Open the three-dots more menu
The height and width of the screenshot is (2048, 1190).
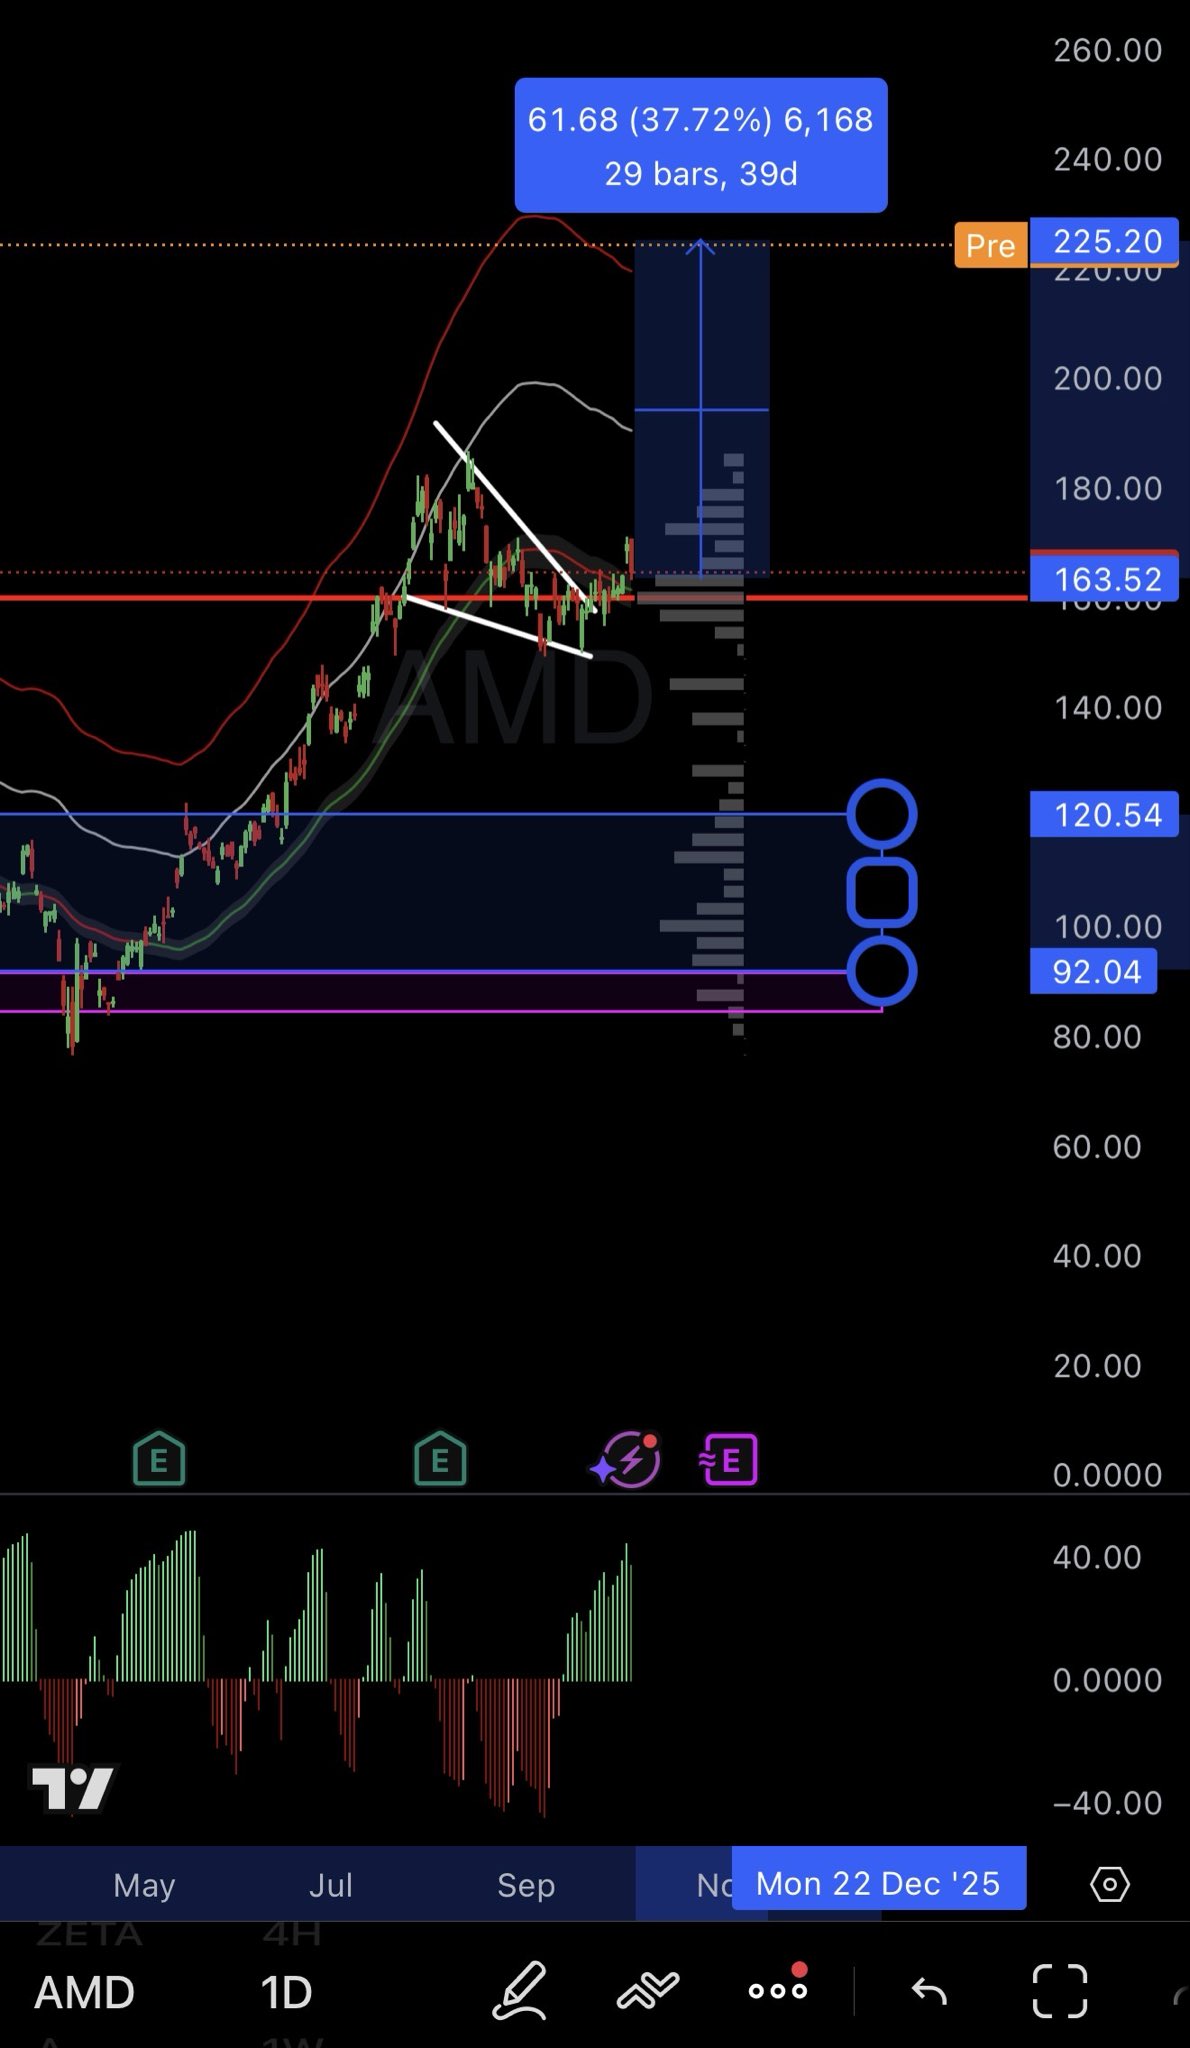click(x=778, y=1989)
